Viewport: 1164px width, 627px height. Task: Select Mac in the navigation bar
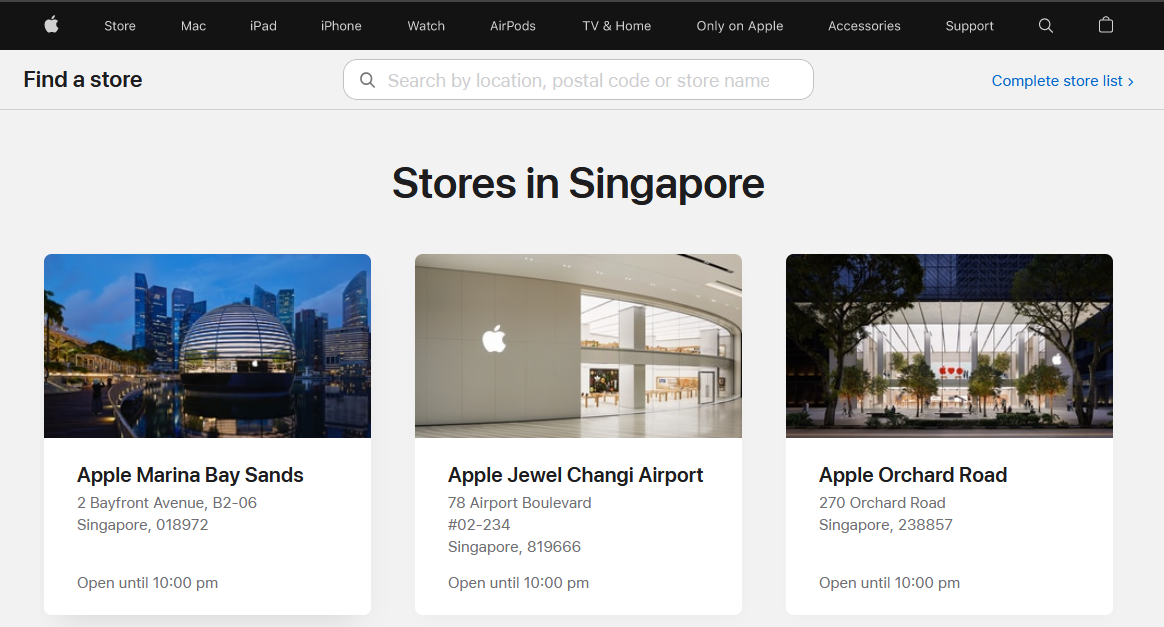pyautogui.click(x=193, y=26)
